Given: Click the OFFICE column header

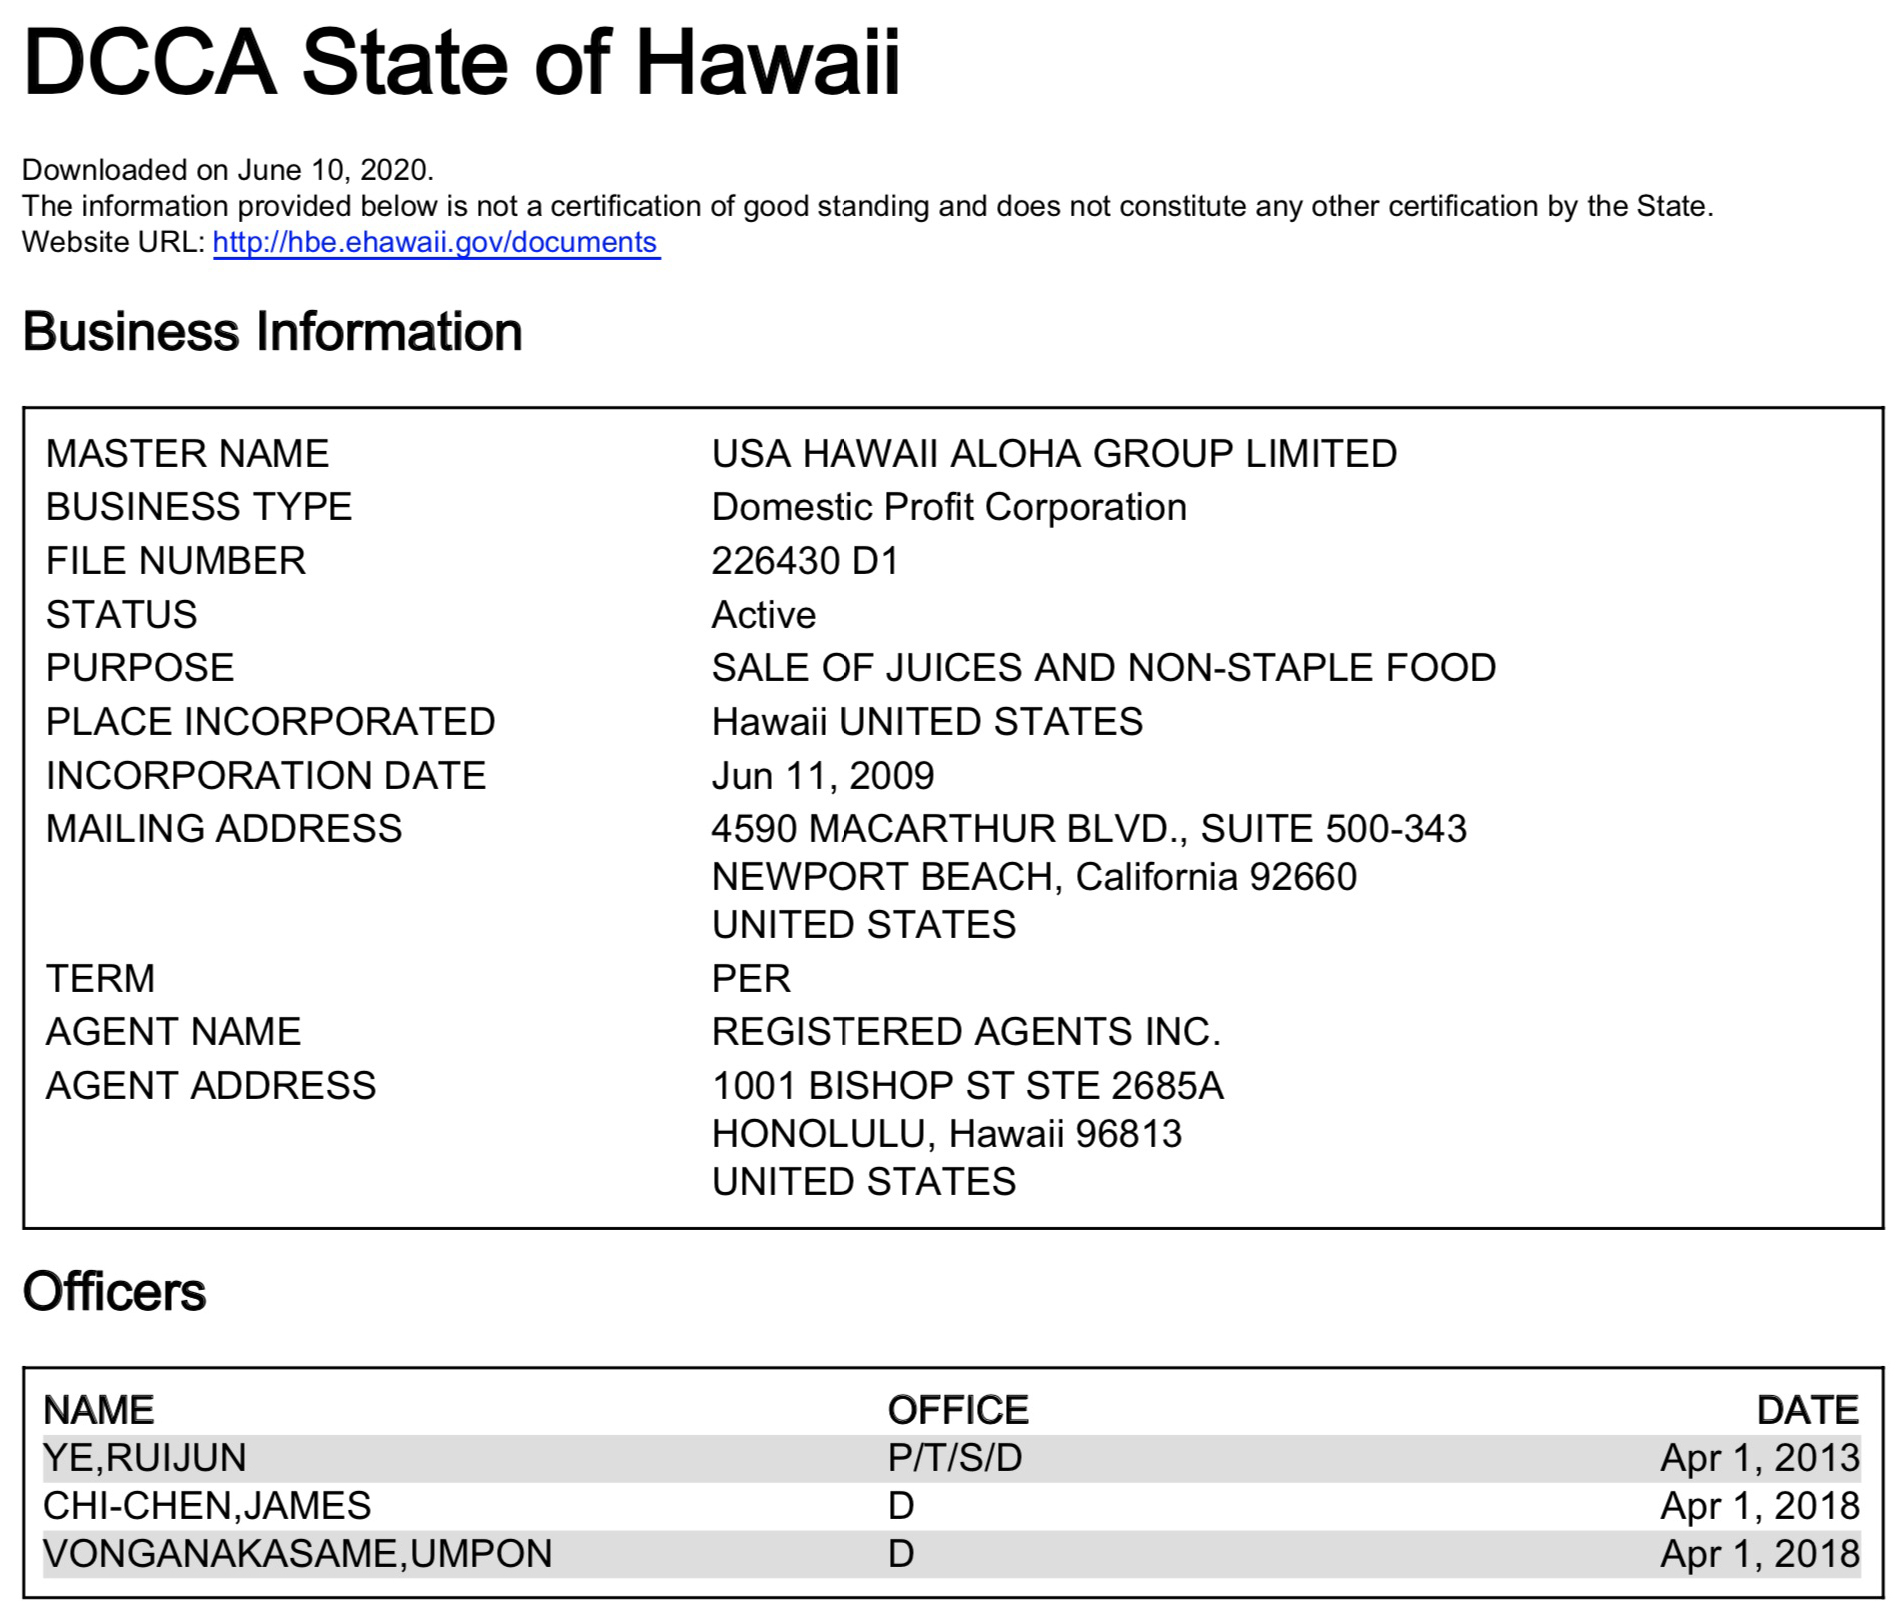Looking at the screenshot, I should pyautogui.click(x=957, y=1410).
